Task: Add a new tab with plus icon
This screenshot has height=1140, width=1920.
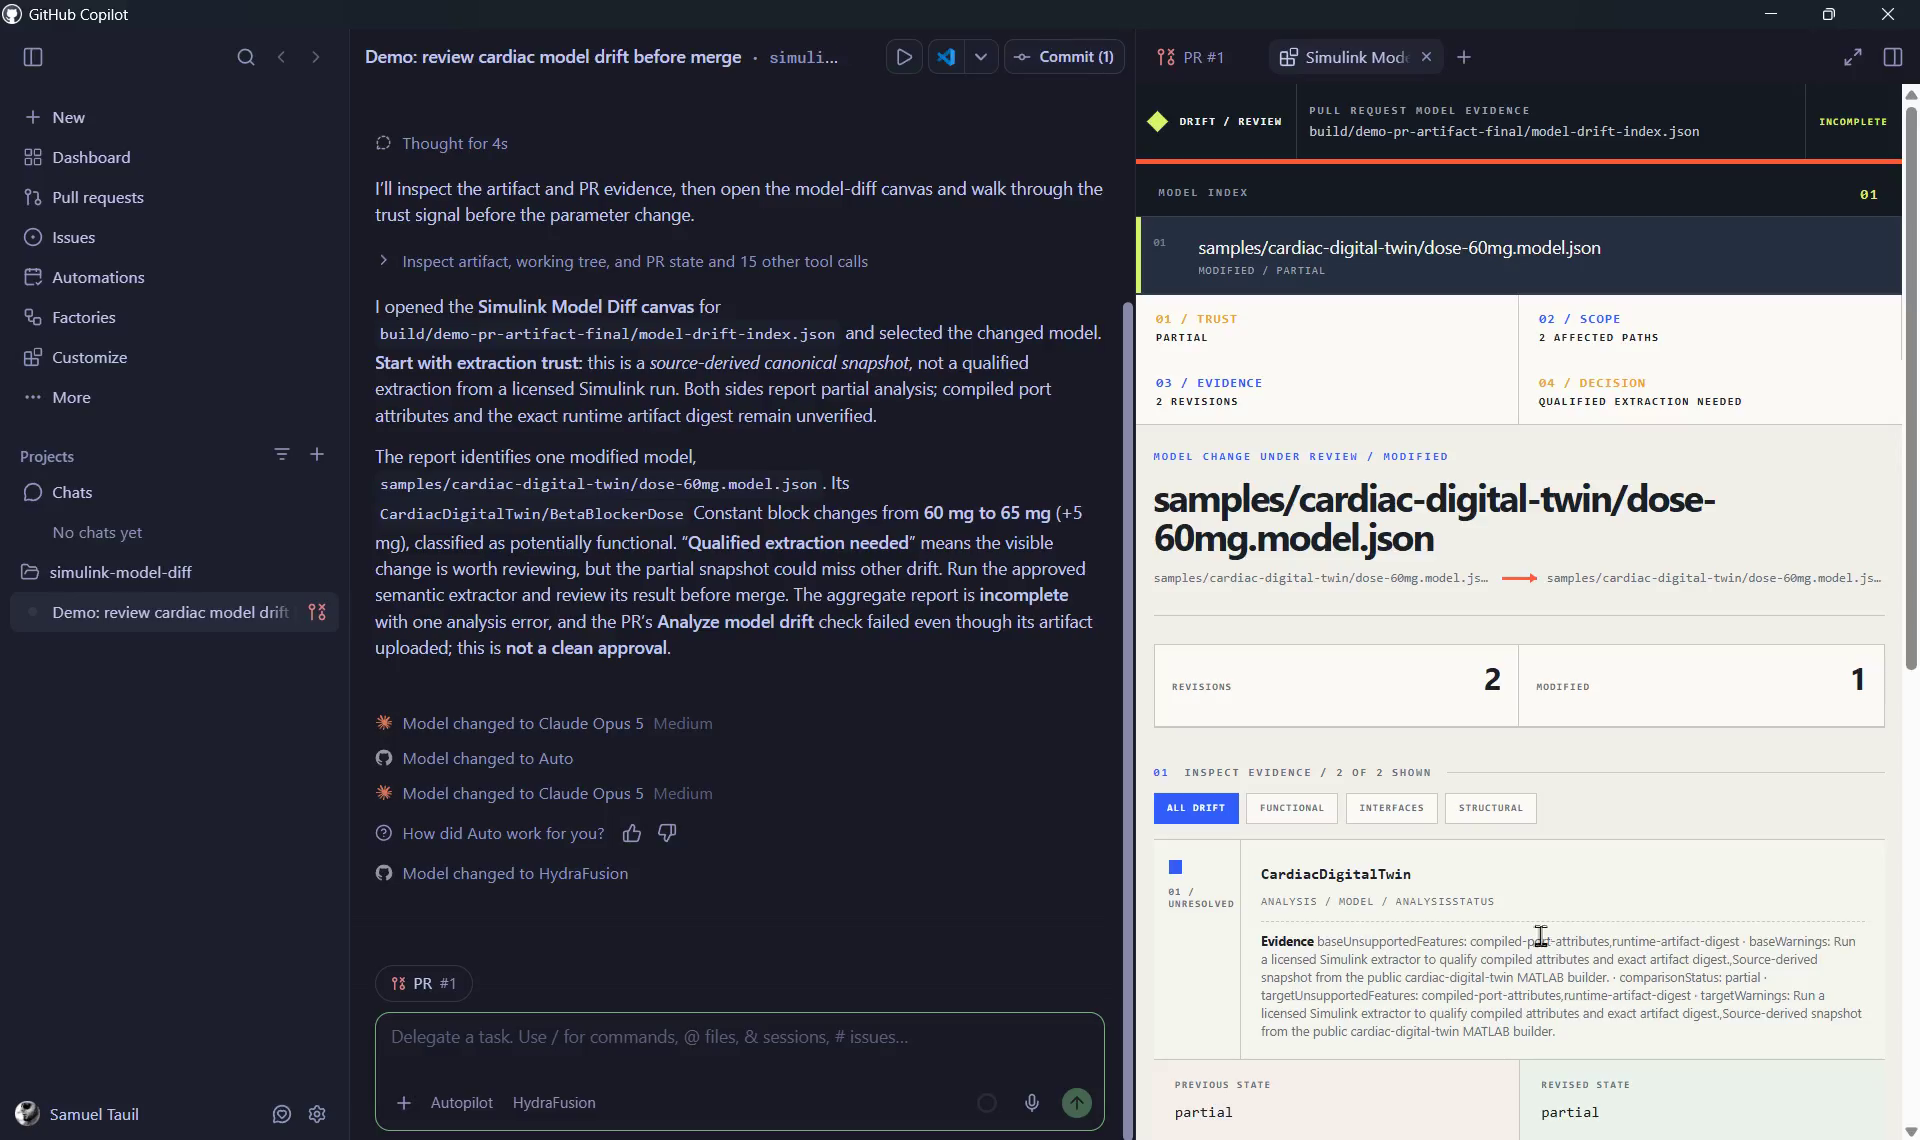Action: (1464, 57)
